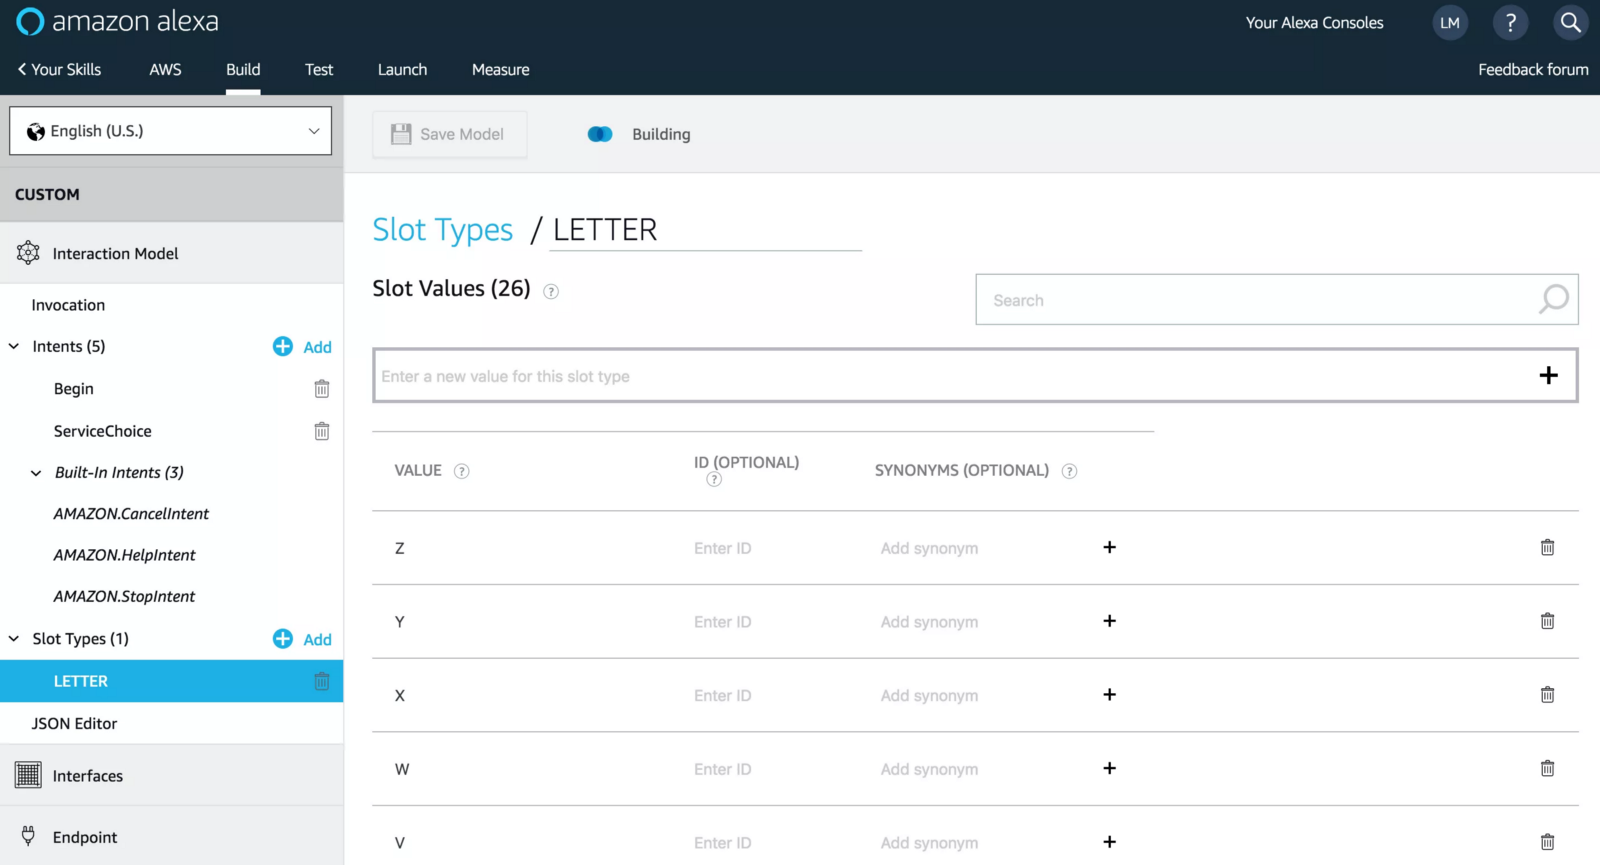1600x865 pixels.
Task: Click the Save Model button
Action: point(449,134)
